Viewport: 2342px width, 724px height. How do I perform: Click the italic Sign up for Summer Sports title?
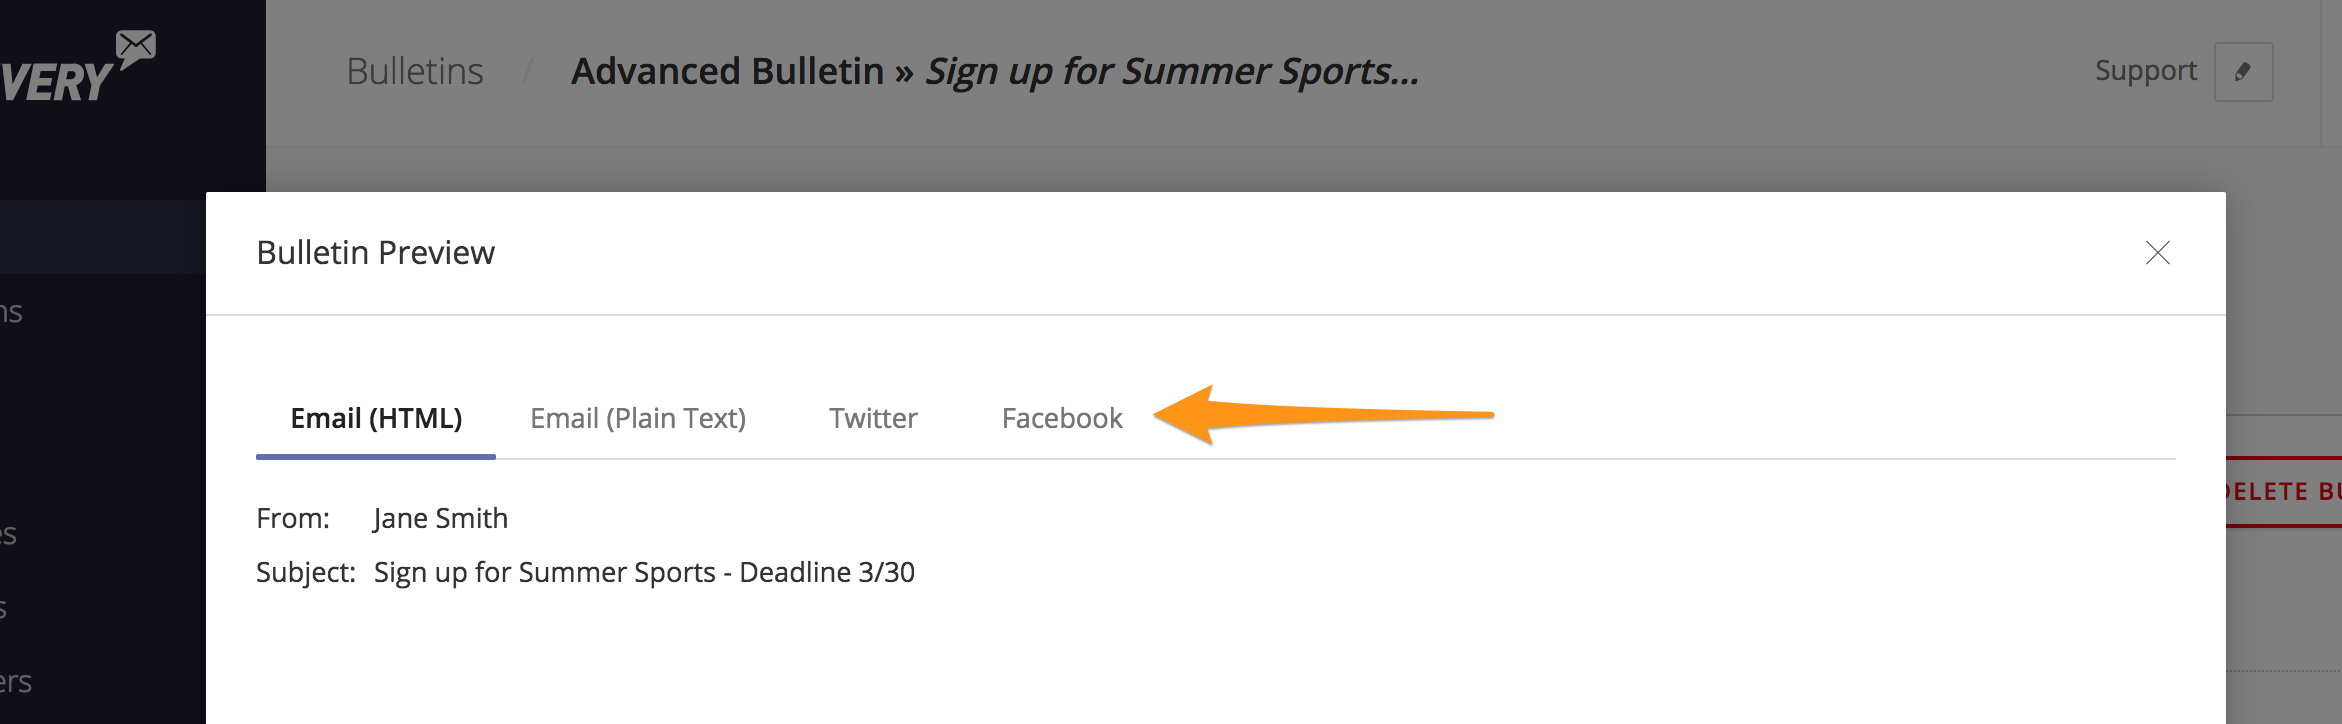tap(1171, 72)
